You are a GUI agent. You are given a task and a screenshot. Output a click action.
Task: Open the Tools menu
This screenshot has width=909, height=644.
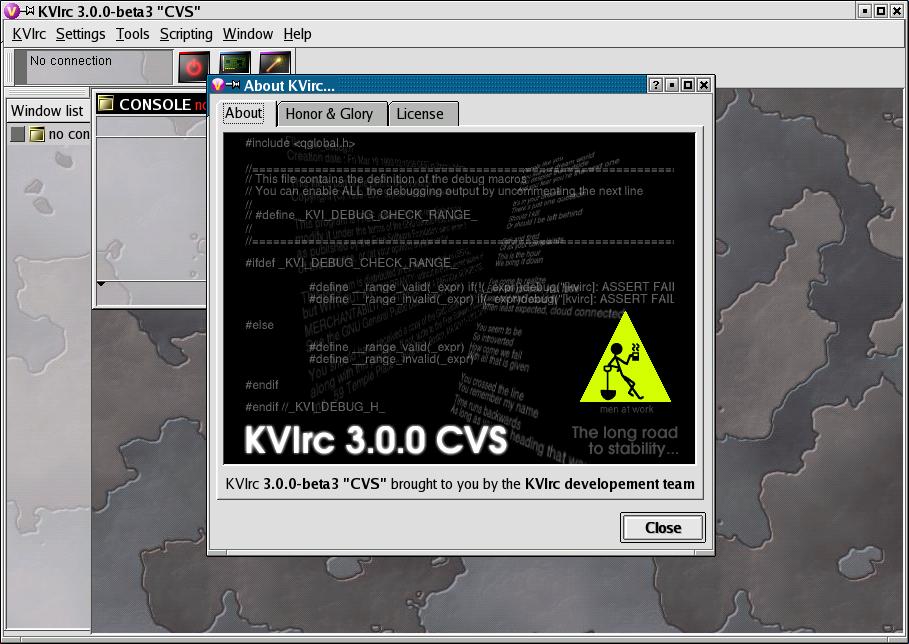click(132, 34)
